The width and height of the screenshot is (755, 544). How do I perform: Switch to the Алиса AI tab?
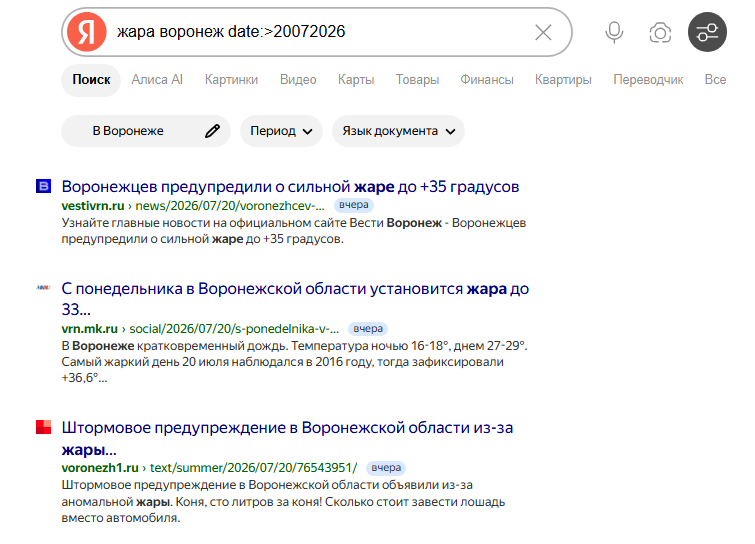click(x=157, y=80)
